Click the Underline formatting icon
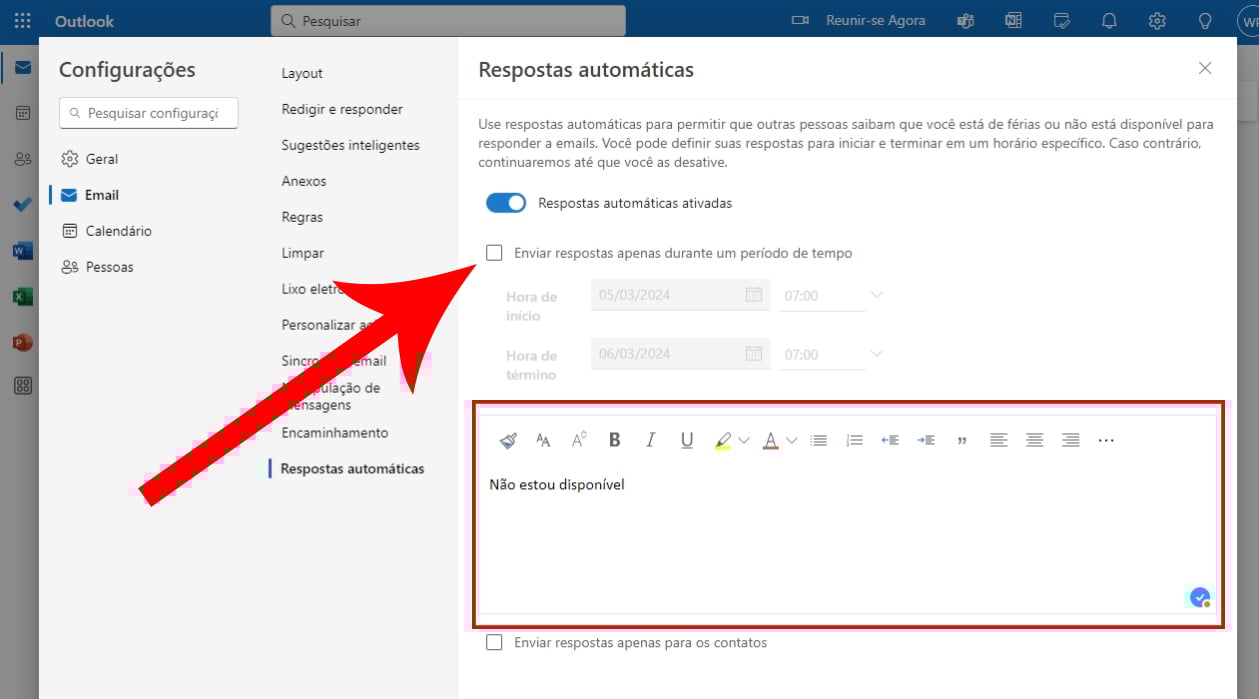 click(x=687, y=440)
